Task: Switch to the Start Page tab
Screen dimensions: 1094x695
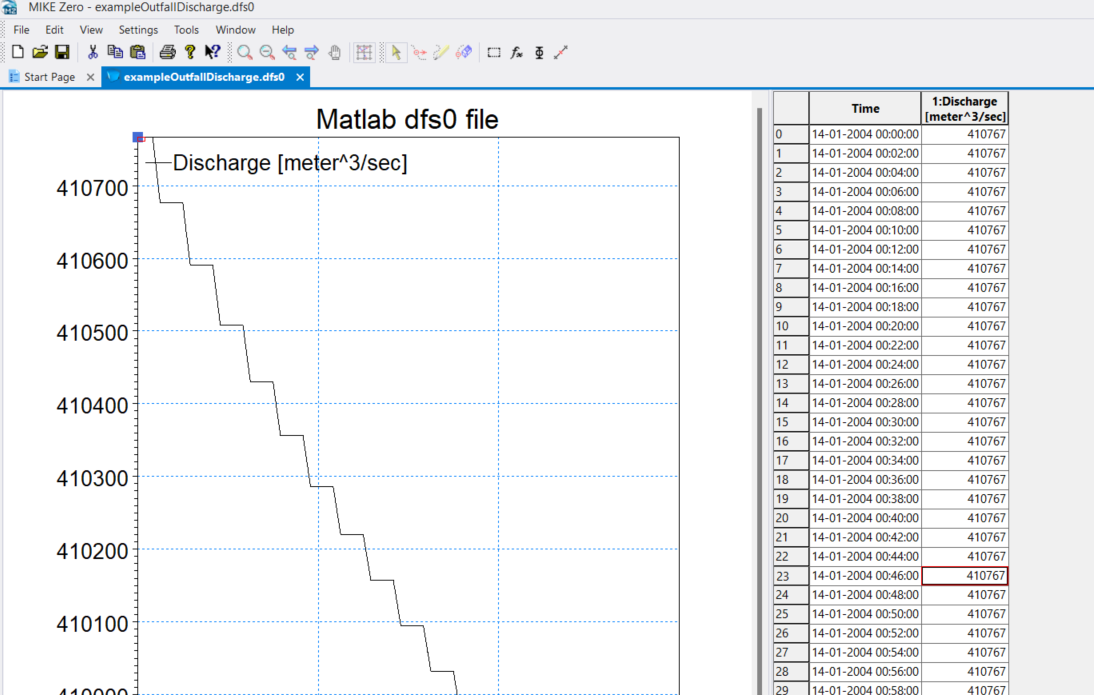Action: click(x=48, y=77)
